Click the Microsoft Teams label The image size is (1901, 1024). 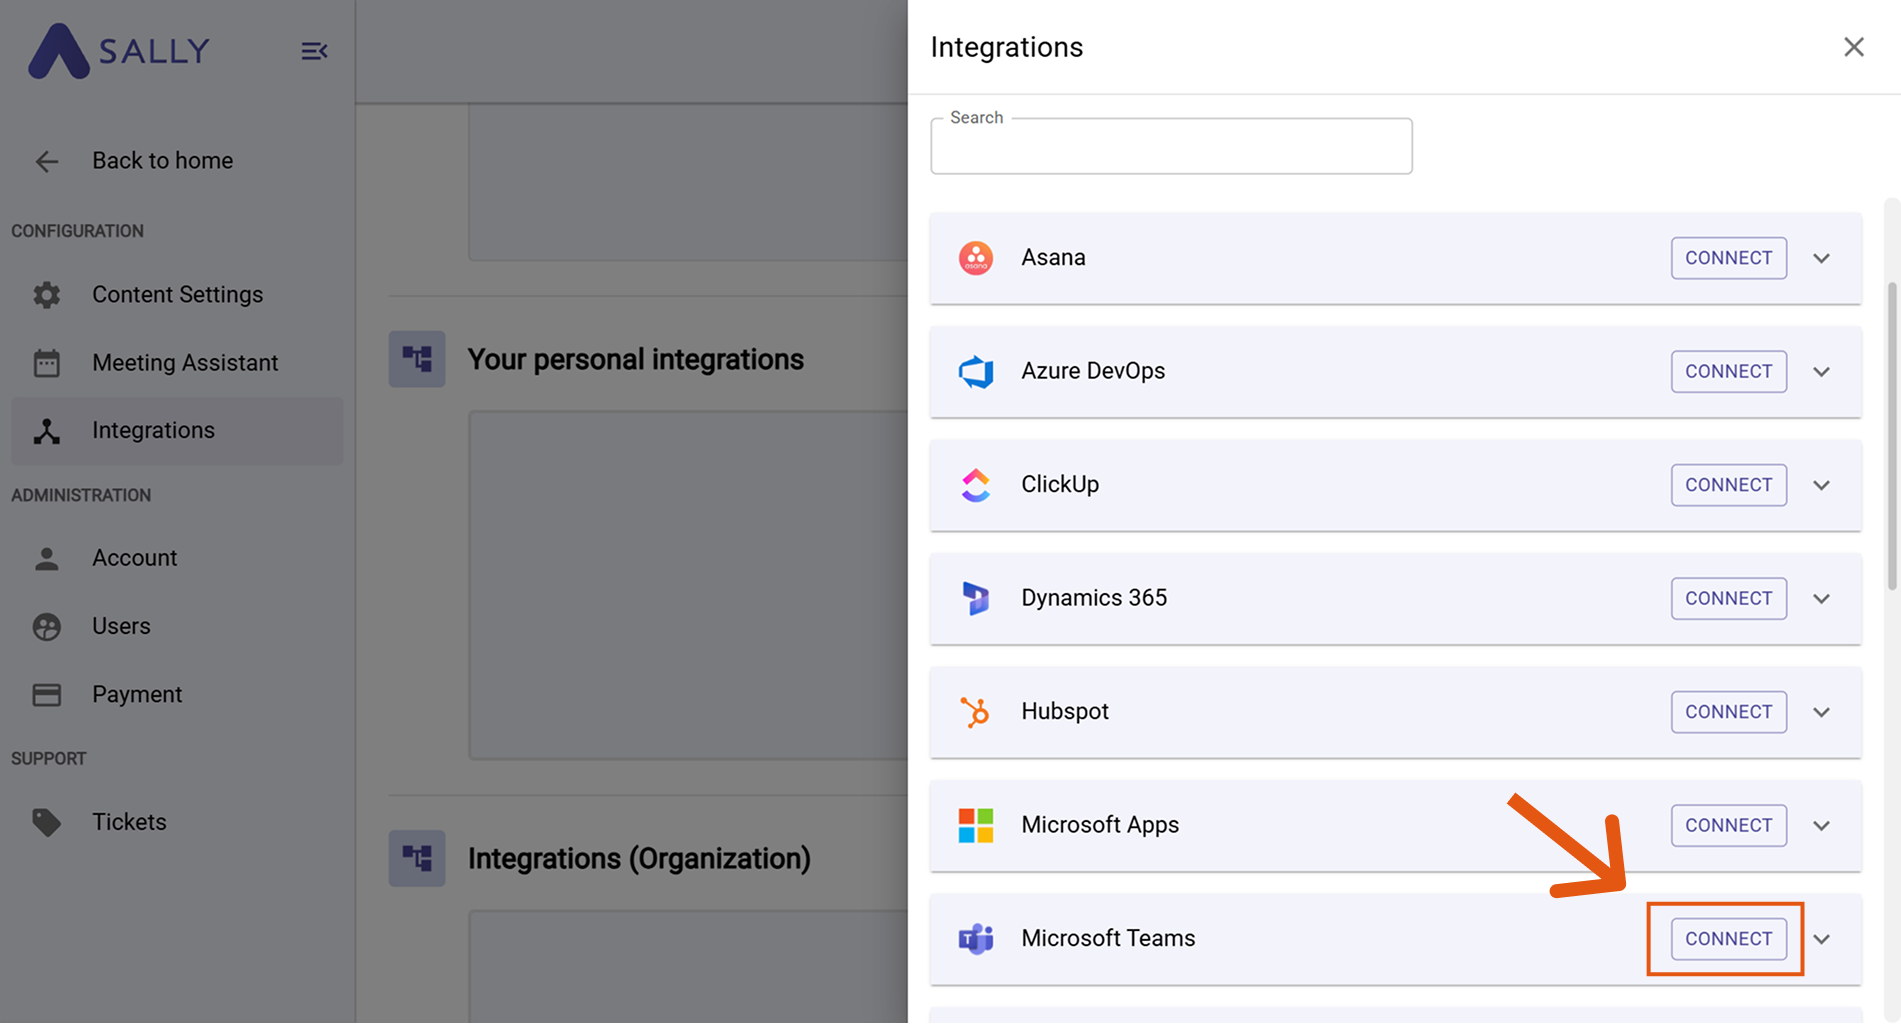1108,939
